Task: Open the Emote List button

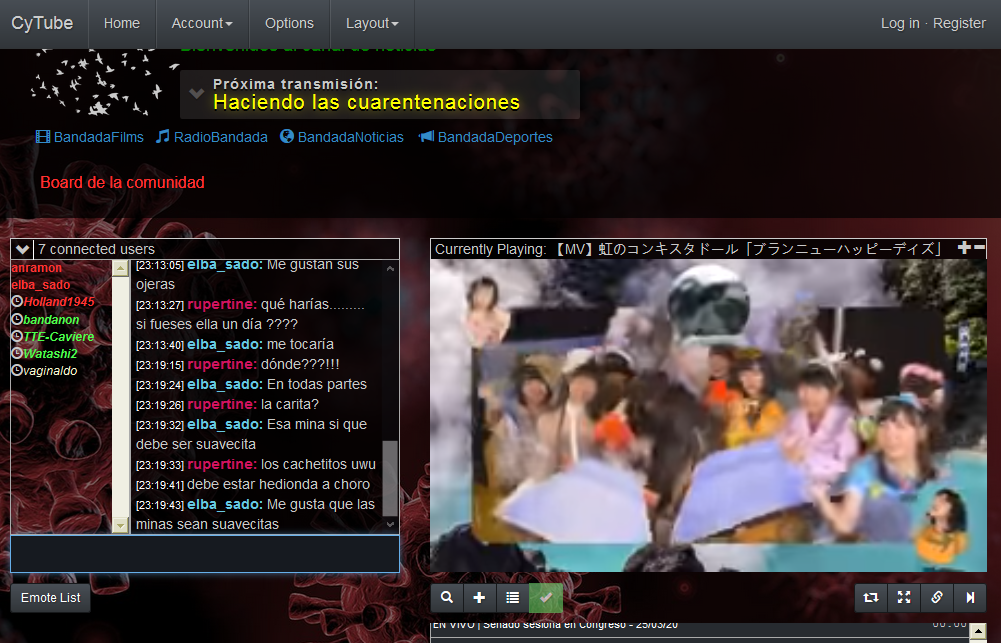Action: pyautogui.click(x=50, y=598)
